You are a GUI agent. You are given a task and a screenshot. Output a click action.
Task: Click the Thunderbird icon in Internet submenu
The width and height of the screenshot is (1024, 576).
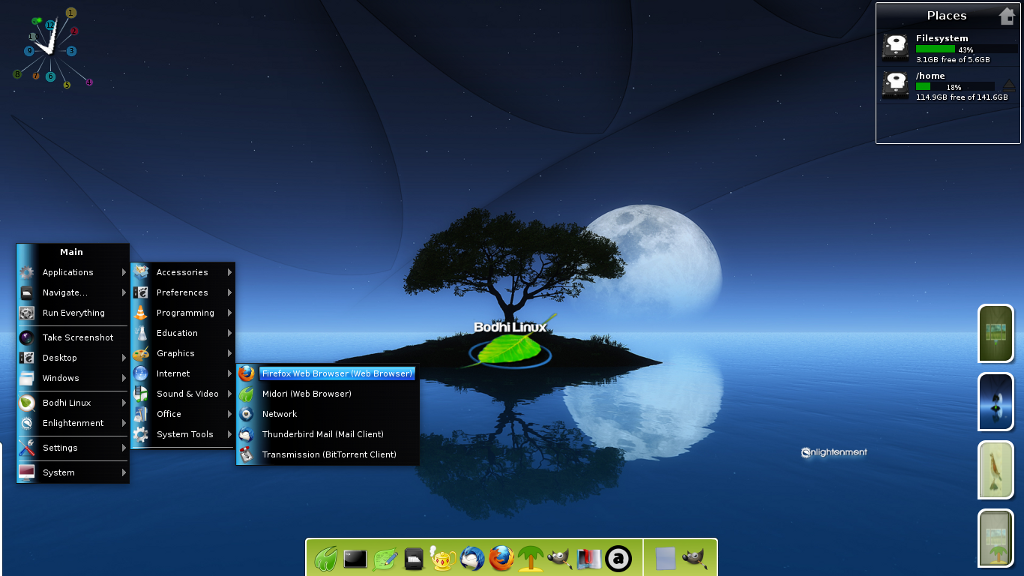pos(246,434)
